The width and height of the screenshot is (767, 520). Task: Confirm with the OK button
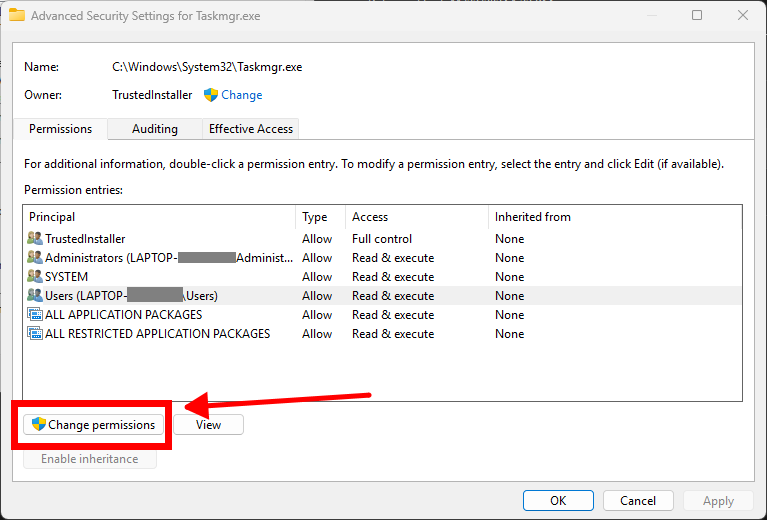[x=558, y=501]
